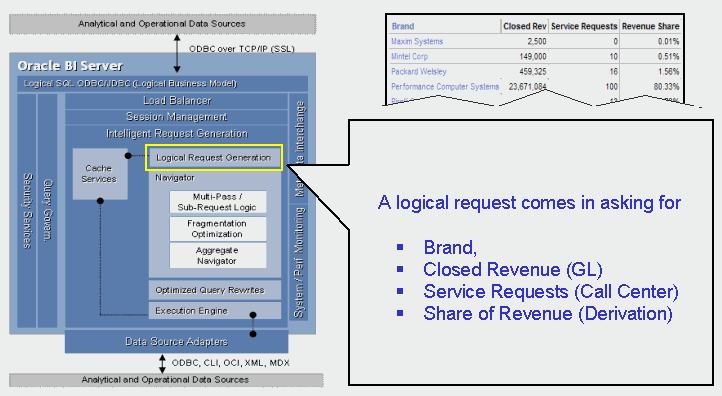722x396 pixels.
Task: Click the bottom Analytical and Operational Data Sources bar
Action: (166, 380)
